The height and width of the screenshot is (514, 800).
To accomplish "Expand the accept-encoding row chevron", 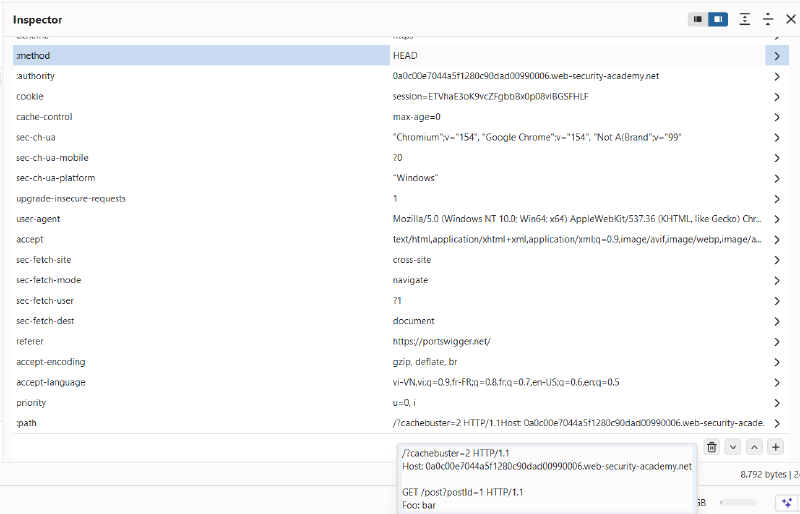I will (777, 362).
